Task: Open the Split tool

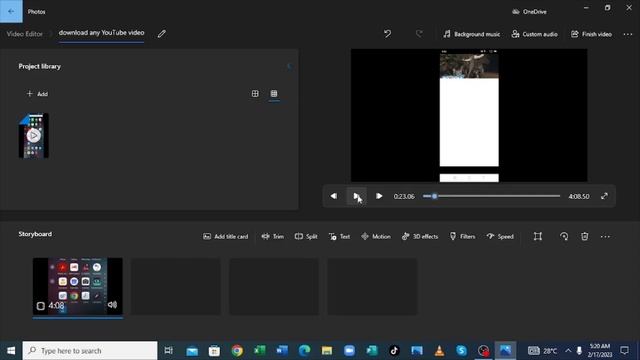Action: click(x=306, y=237)
